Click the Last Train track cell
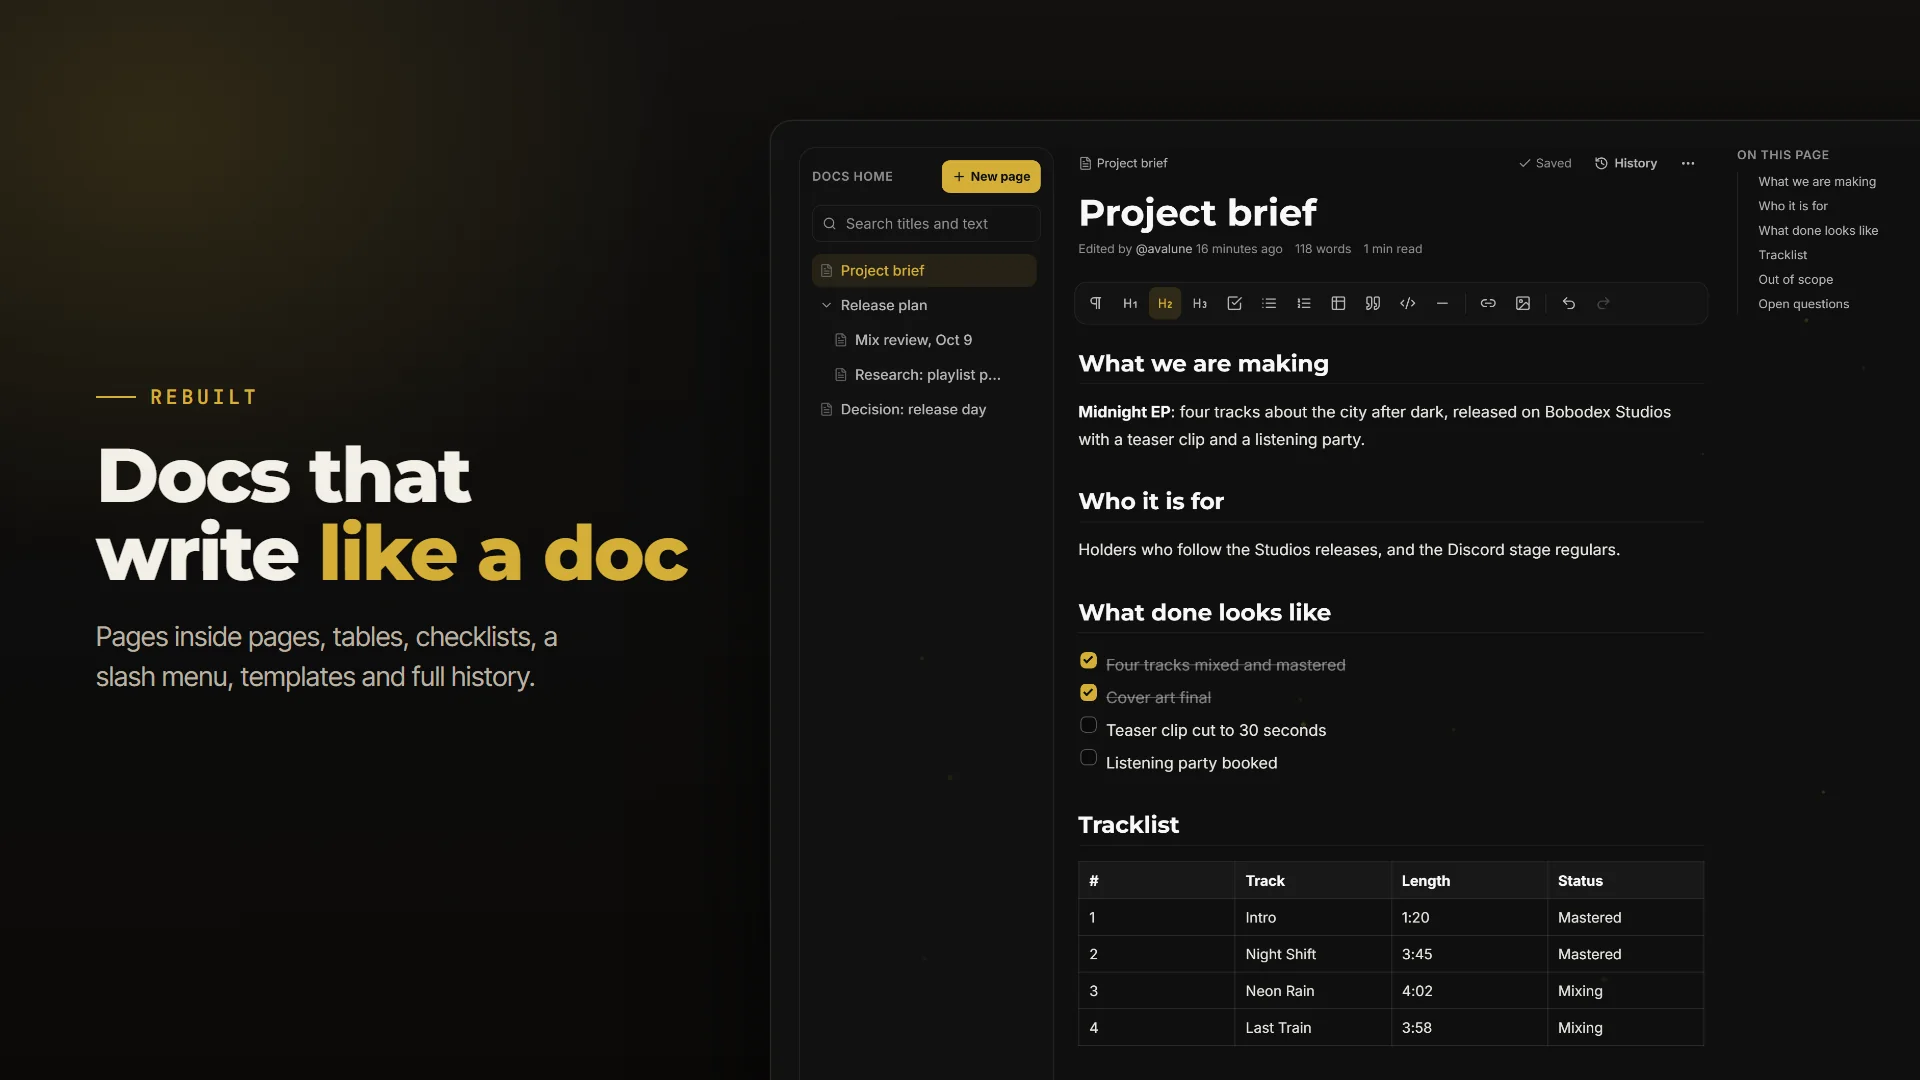This screenshot has height=1080, width=1920. (x=1313, y=1028)
